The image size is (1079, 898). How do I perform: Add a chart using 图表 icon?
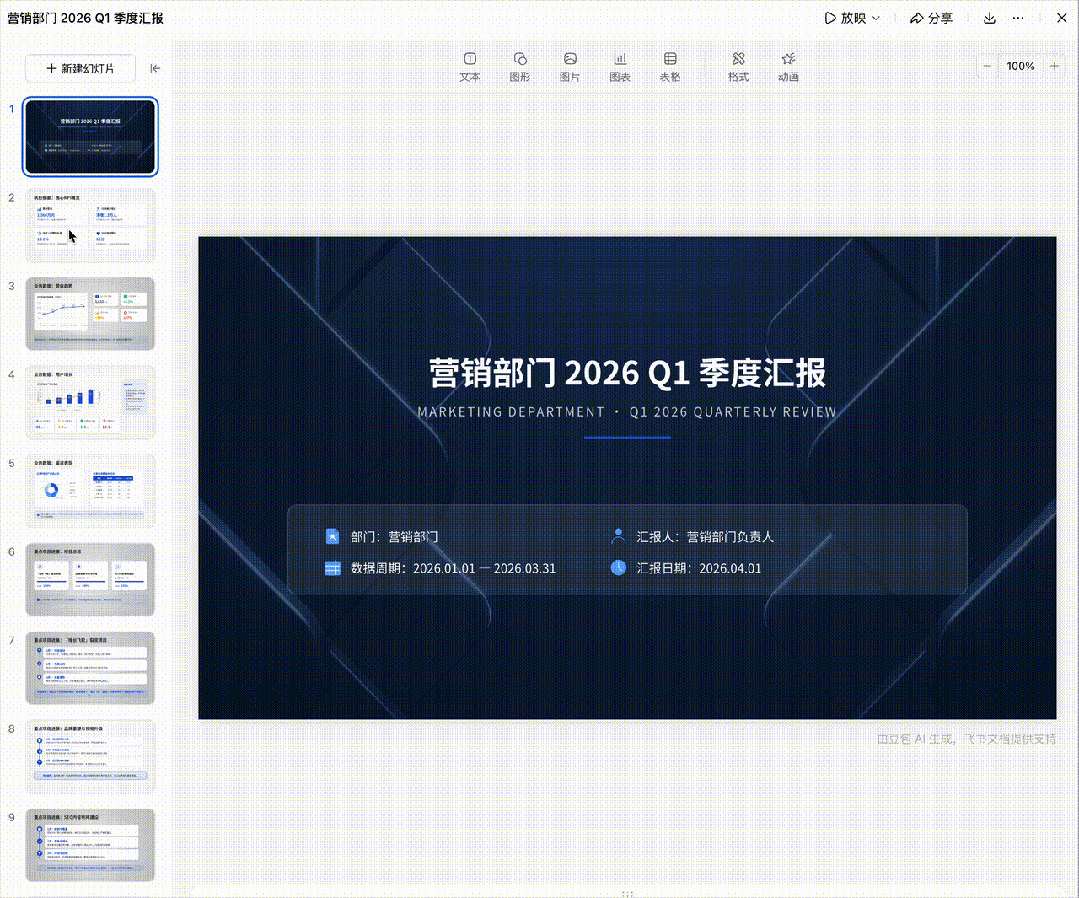[x=620, y=66]
